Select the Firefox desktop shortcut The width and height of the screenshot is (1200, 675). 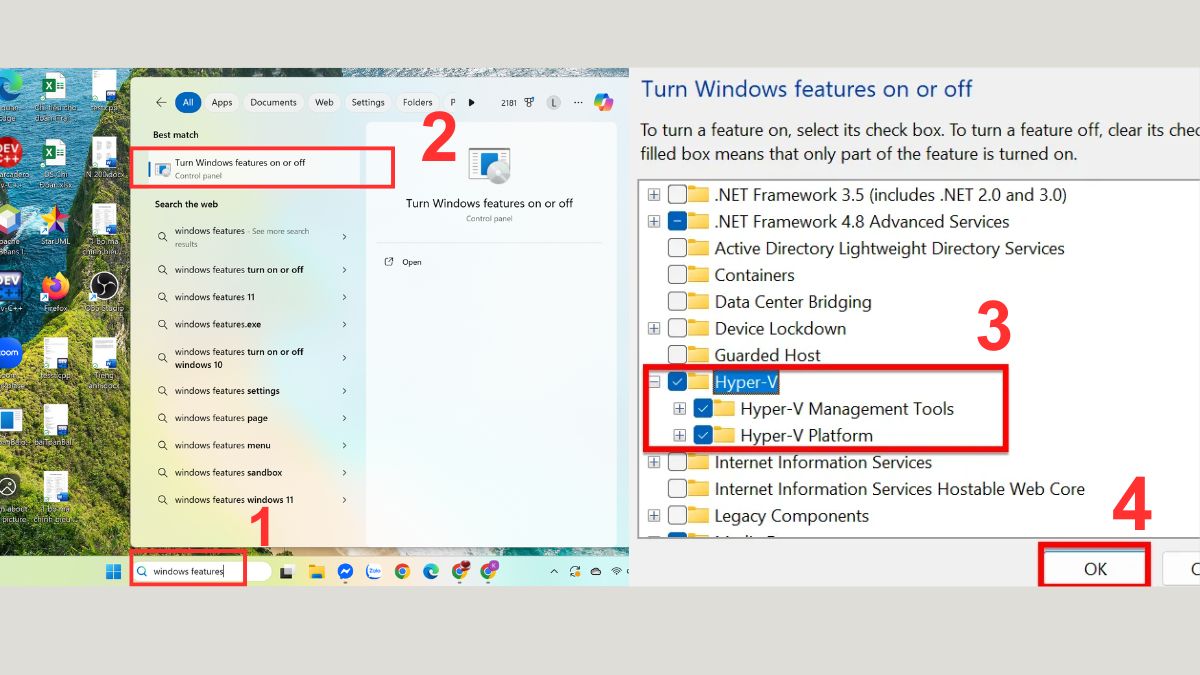55,292
